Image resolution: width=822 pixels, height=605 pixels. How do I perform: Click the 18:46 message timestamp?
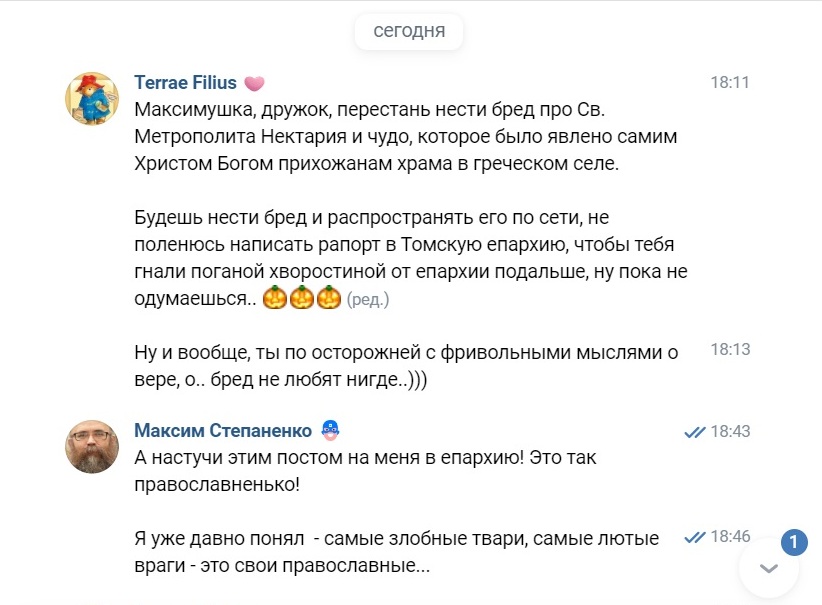click(730, 538)
